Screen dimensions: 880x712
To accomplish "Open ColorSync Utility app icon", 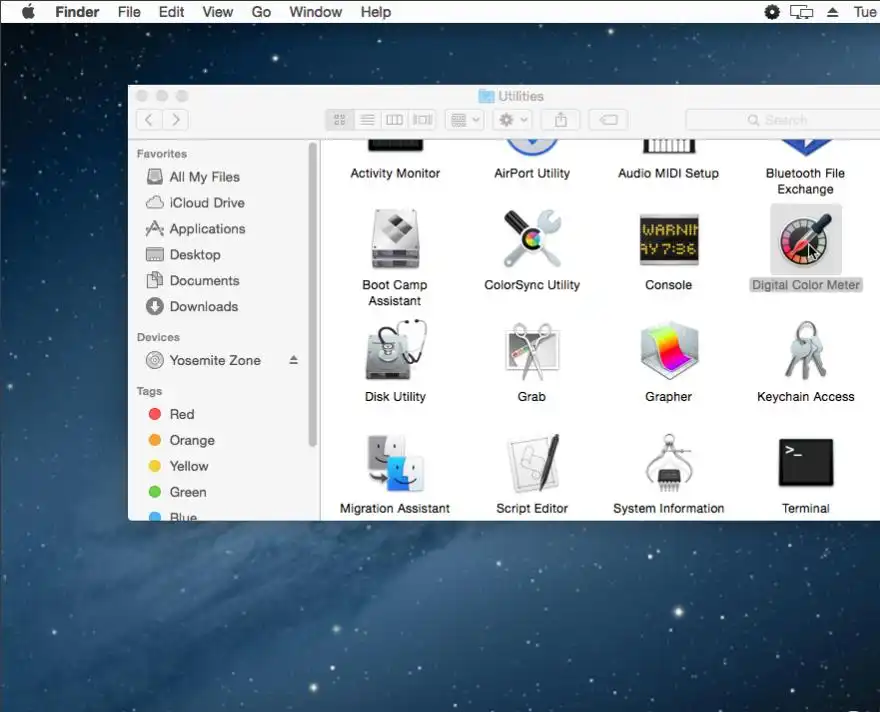I will click(532, 238).
